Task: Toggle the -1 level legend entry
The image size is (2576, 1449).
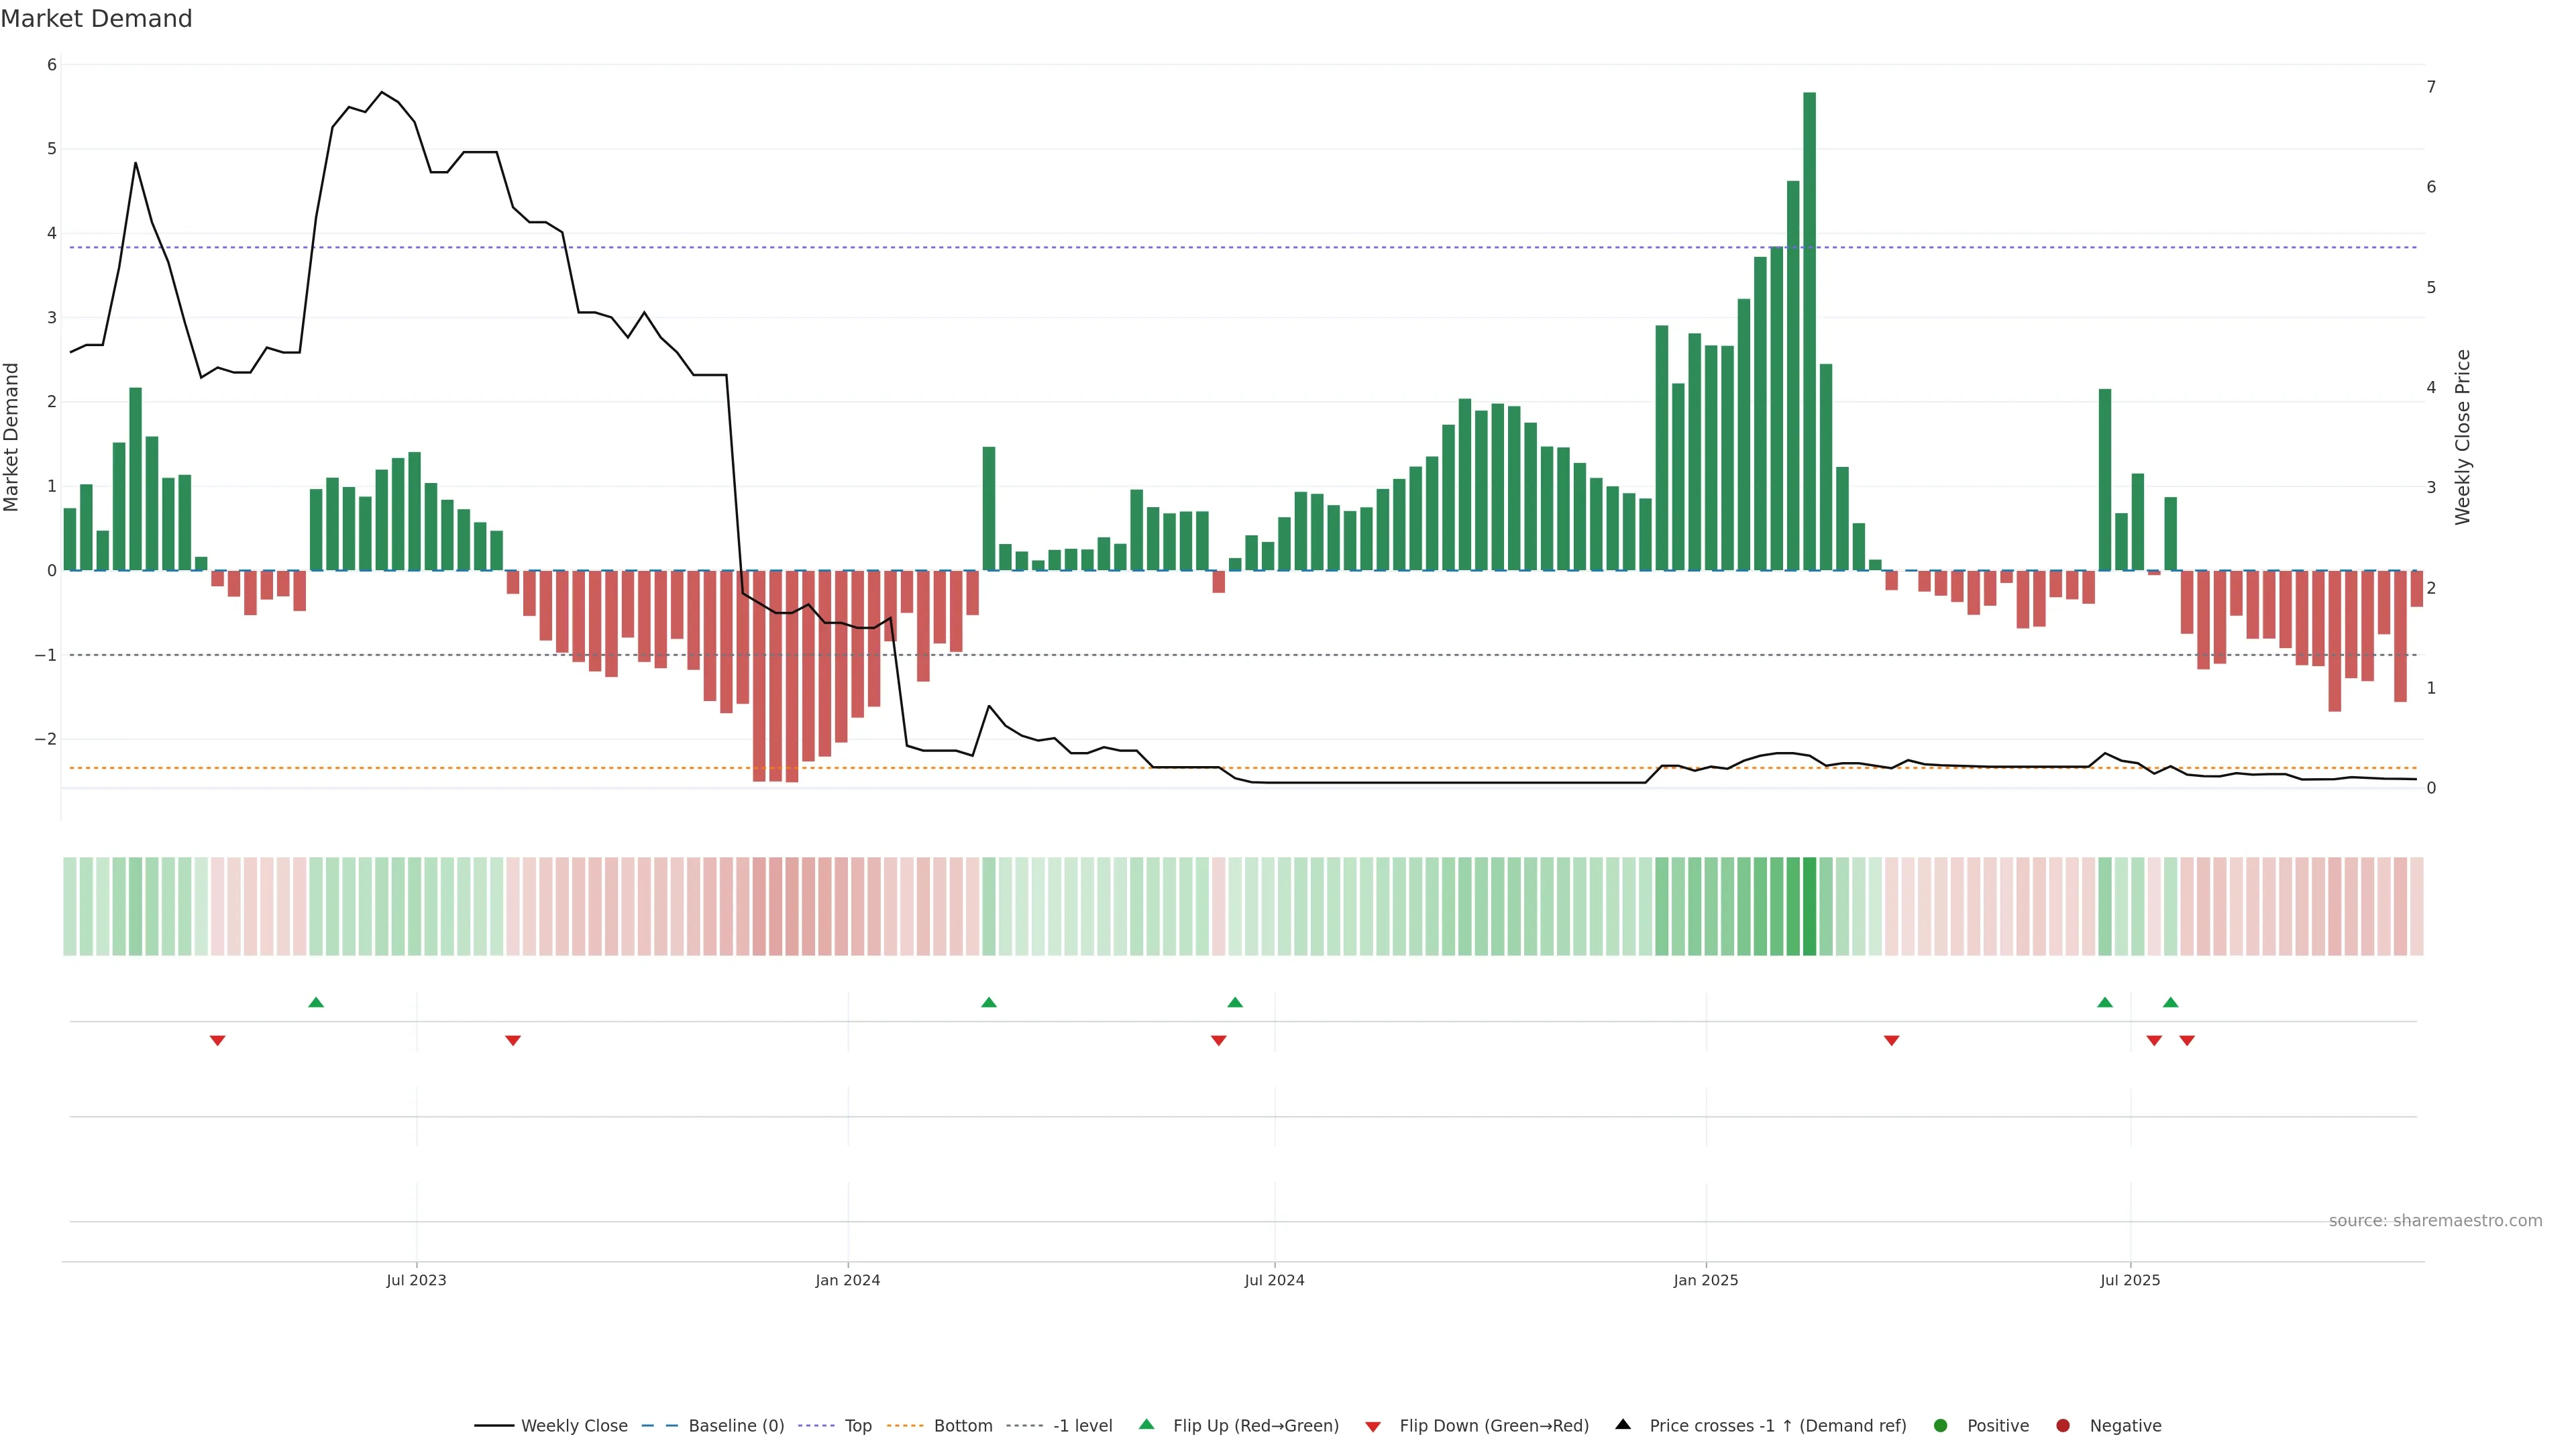Action: click(x=1082, y=1426)
